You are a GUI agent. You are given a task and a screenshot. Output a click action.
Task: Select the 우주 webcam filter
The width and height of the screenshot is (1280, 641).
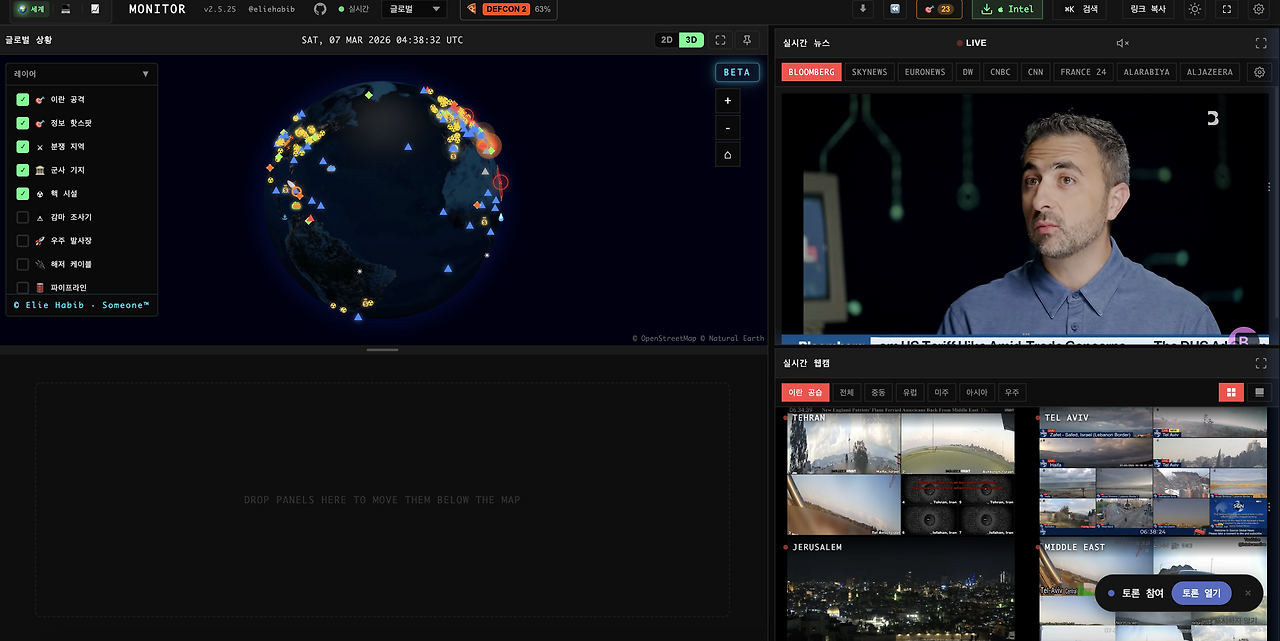tap(1012, 393)
